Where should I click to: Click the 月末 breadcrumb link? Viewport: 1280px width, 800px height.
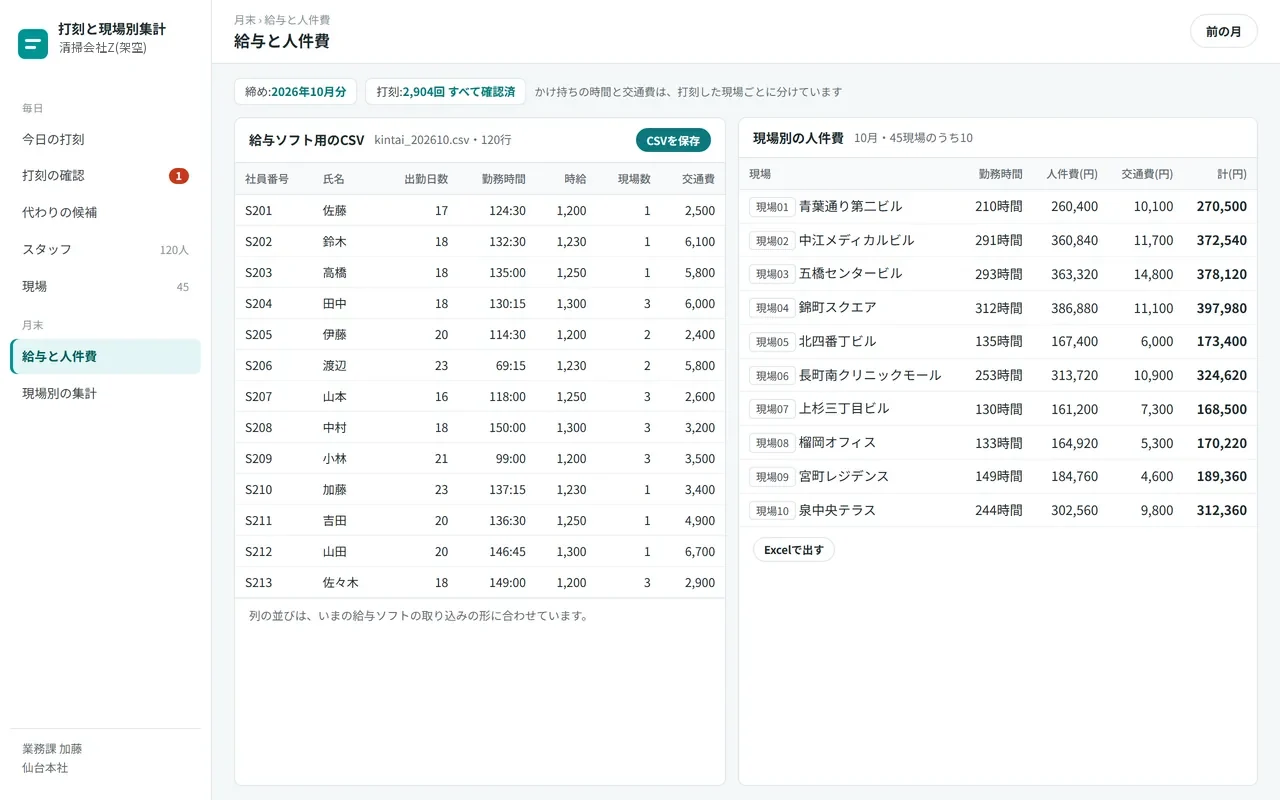click(x=244, y=20)
